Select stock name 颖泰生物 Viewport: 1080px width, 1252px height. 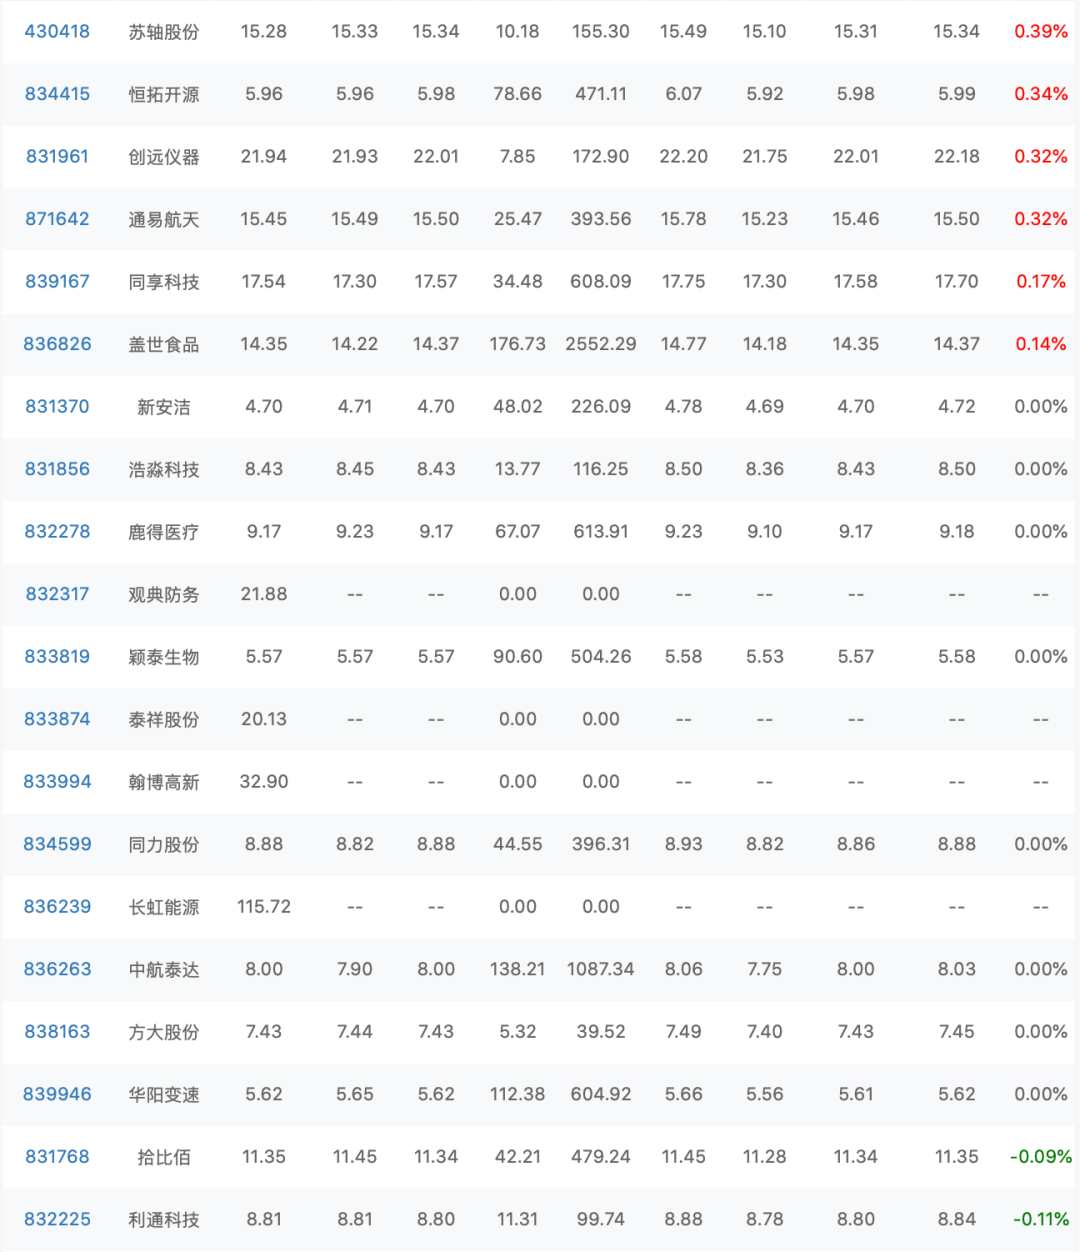click(x=164, y=657)
